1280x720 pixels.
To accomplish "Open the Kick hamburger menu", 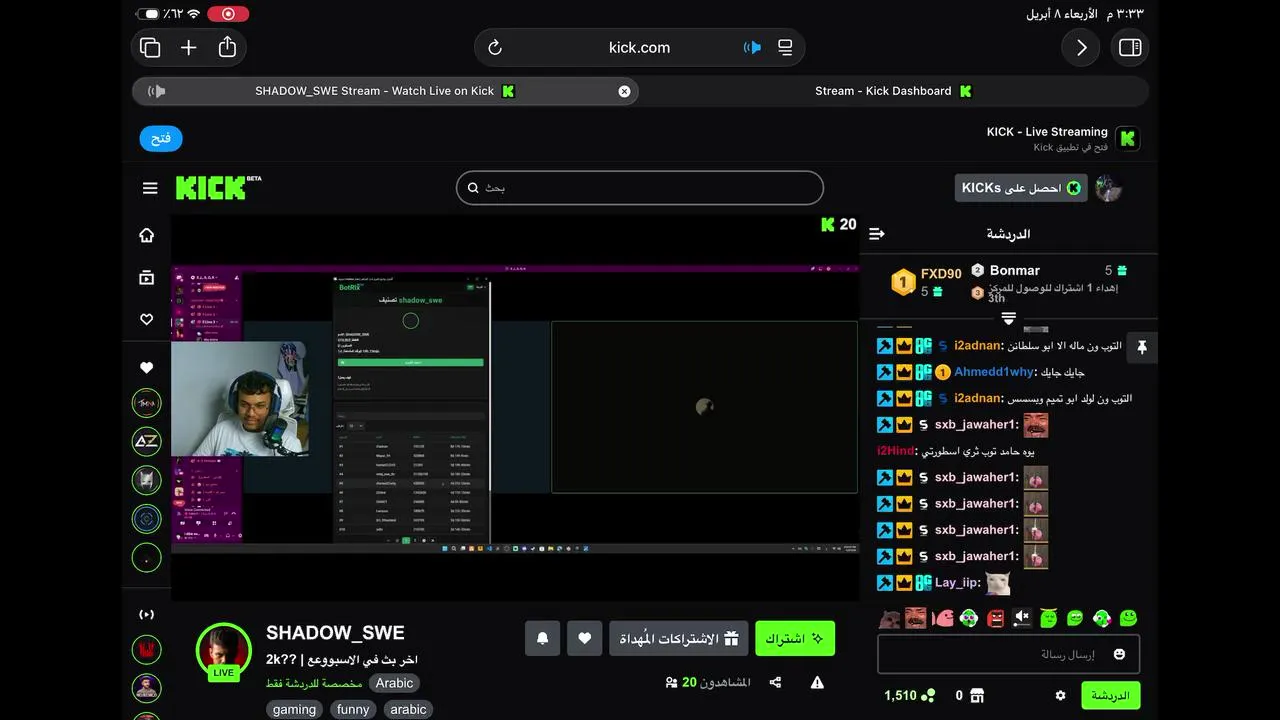I will 150,188.
